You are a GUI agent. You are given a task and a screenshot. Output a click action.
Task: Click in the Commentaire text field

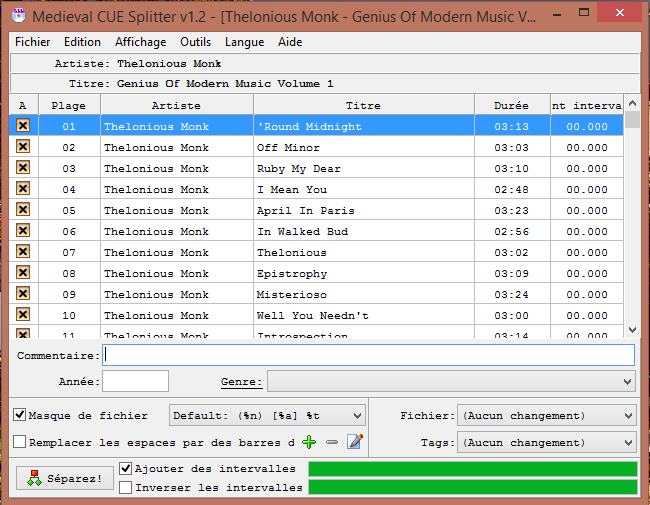[x=368, y=355]
